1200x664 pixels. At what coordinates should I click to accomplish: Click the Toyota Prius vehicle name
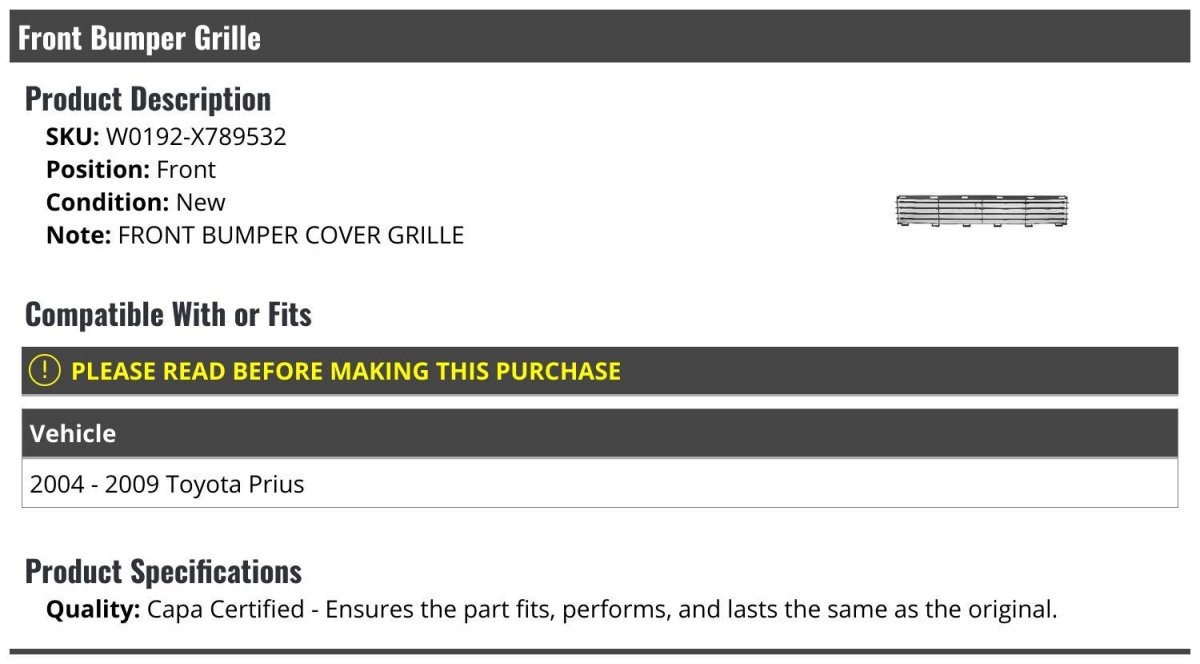[235, 485]
